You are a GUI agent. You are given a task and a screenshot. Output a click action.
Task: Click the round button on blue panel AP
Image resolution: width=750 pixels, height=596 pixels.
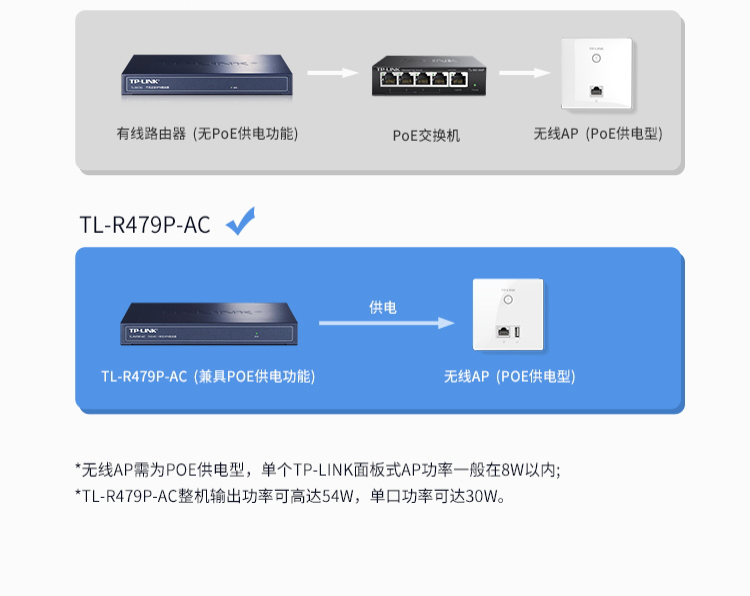pyautogui.click(x=508, y=300)
